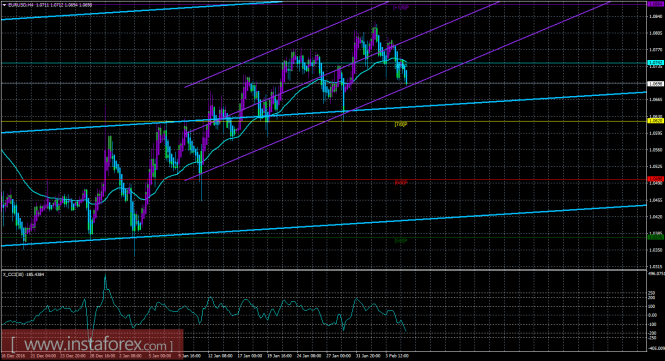This screenshot has width=665, height=361.
Task: Select the purple price label at top
Action: click(x=656, y=3)
